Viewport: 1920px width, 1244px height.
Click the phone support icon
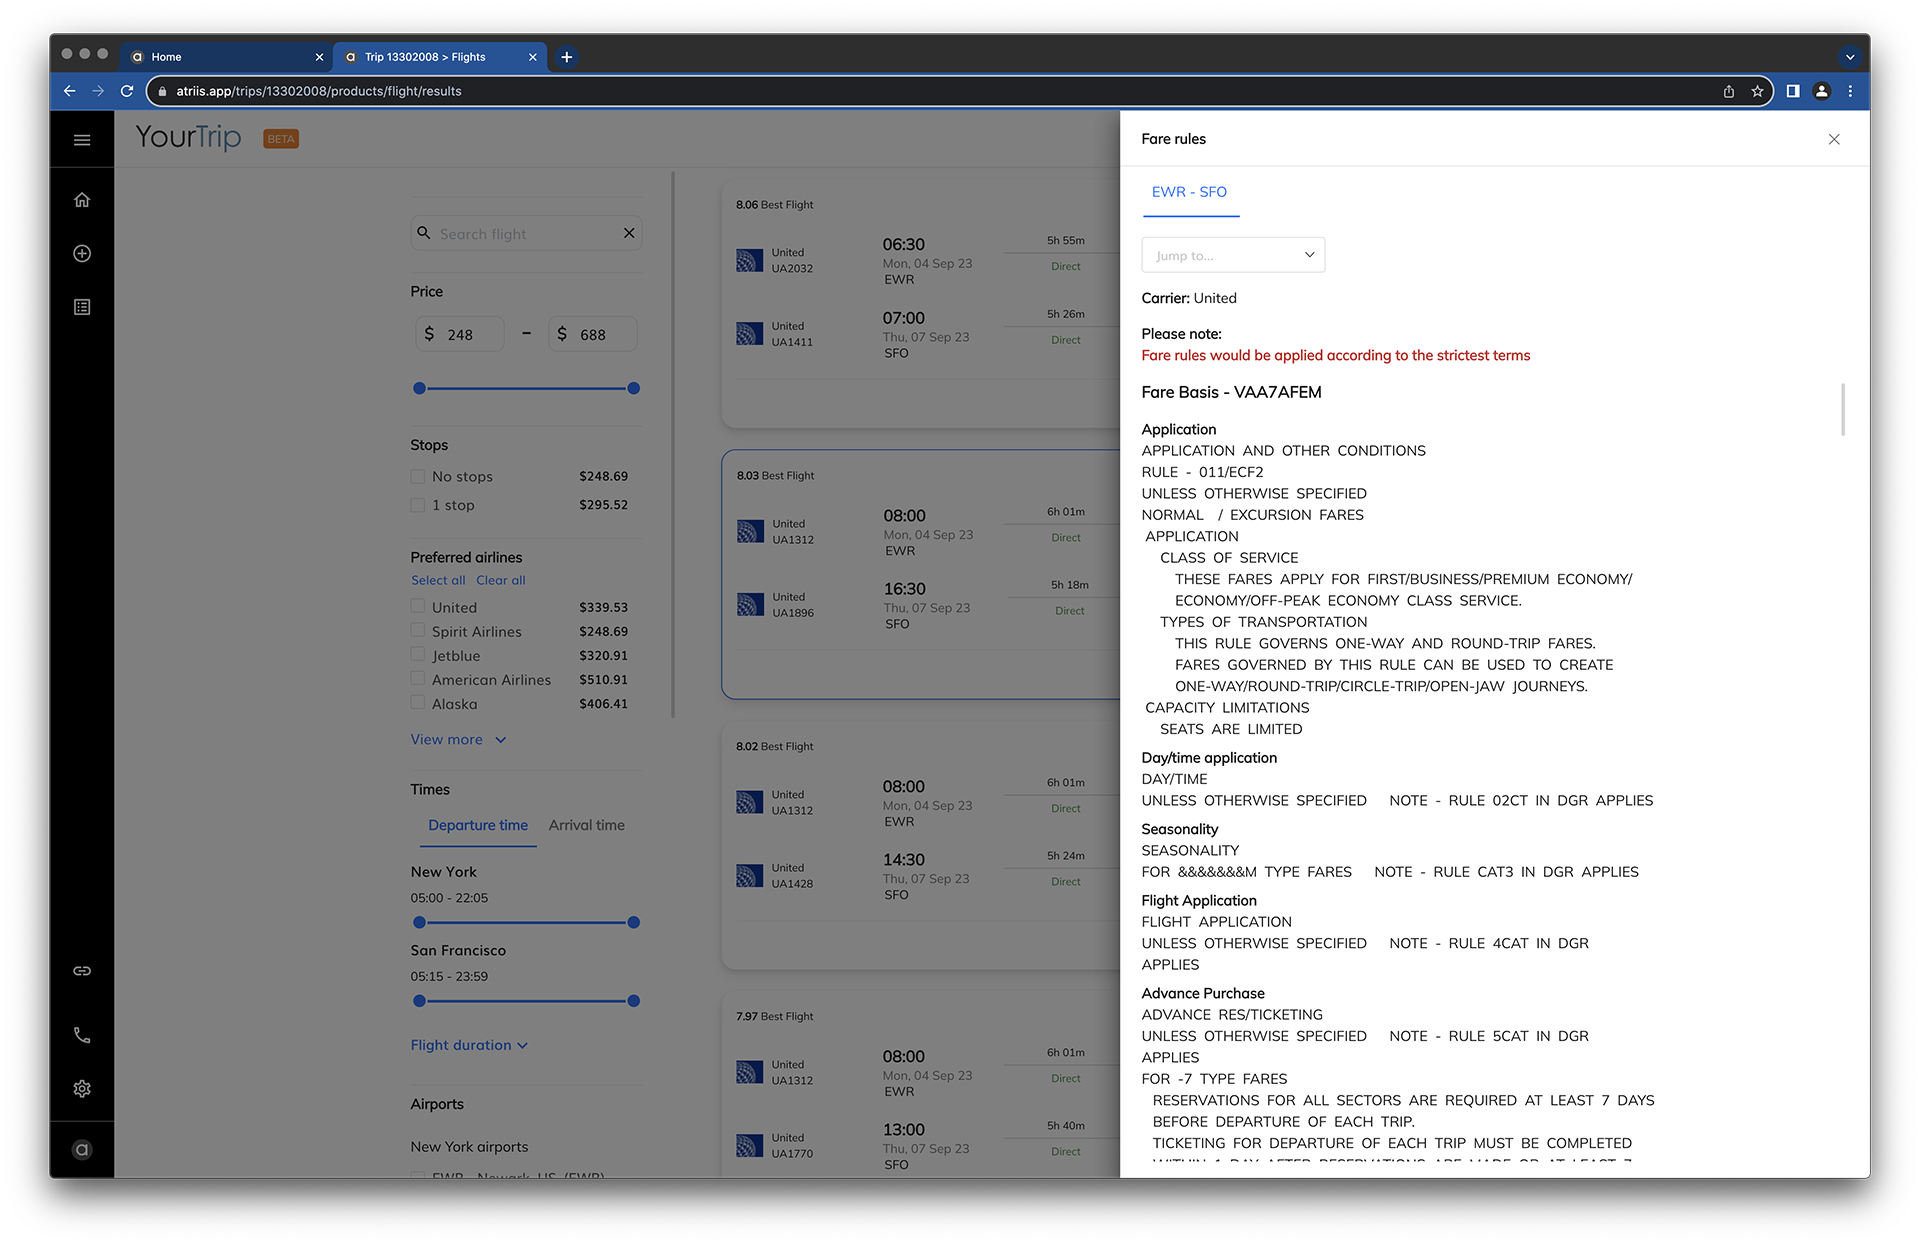click(82, 1035)
